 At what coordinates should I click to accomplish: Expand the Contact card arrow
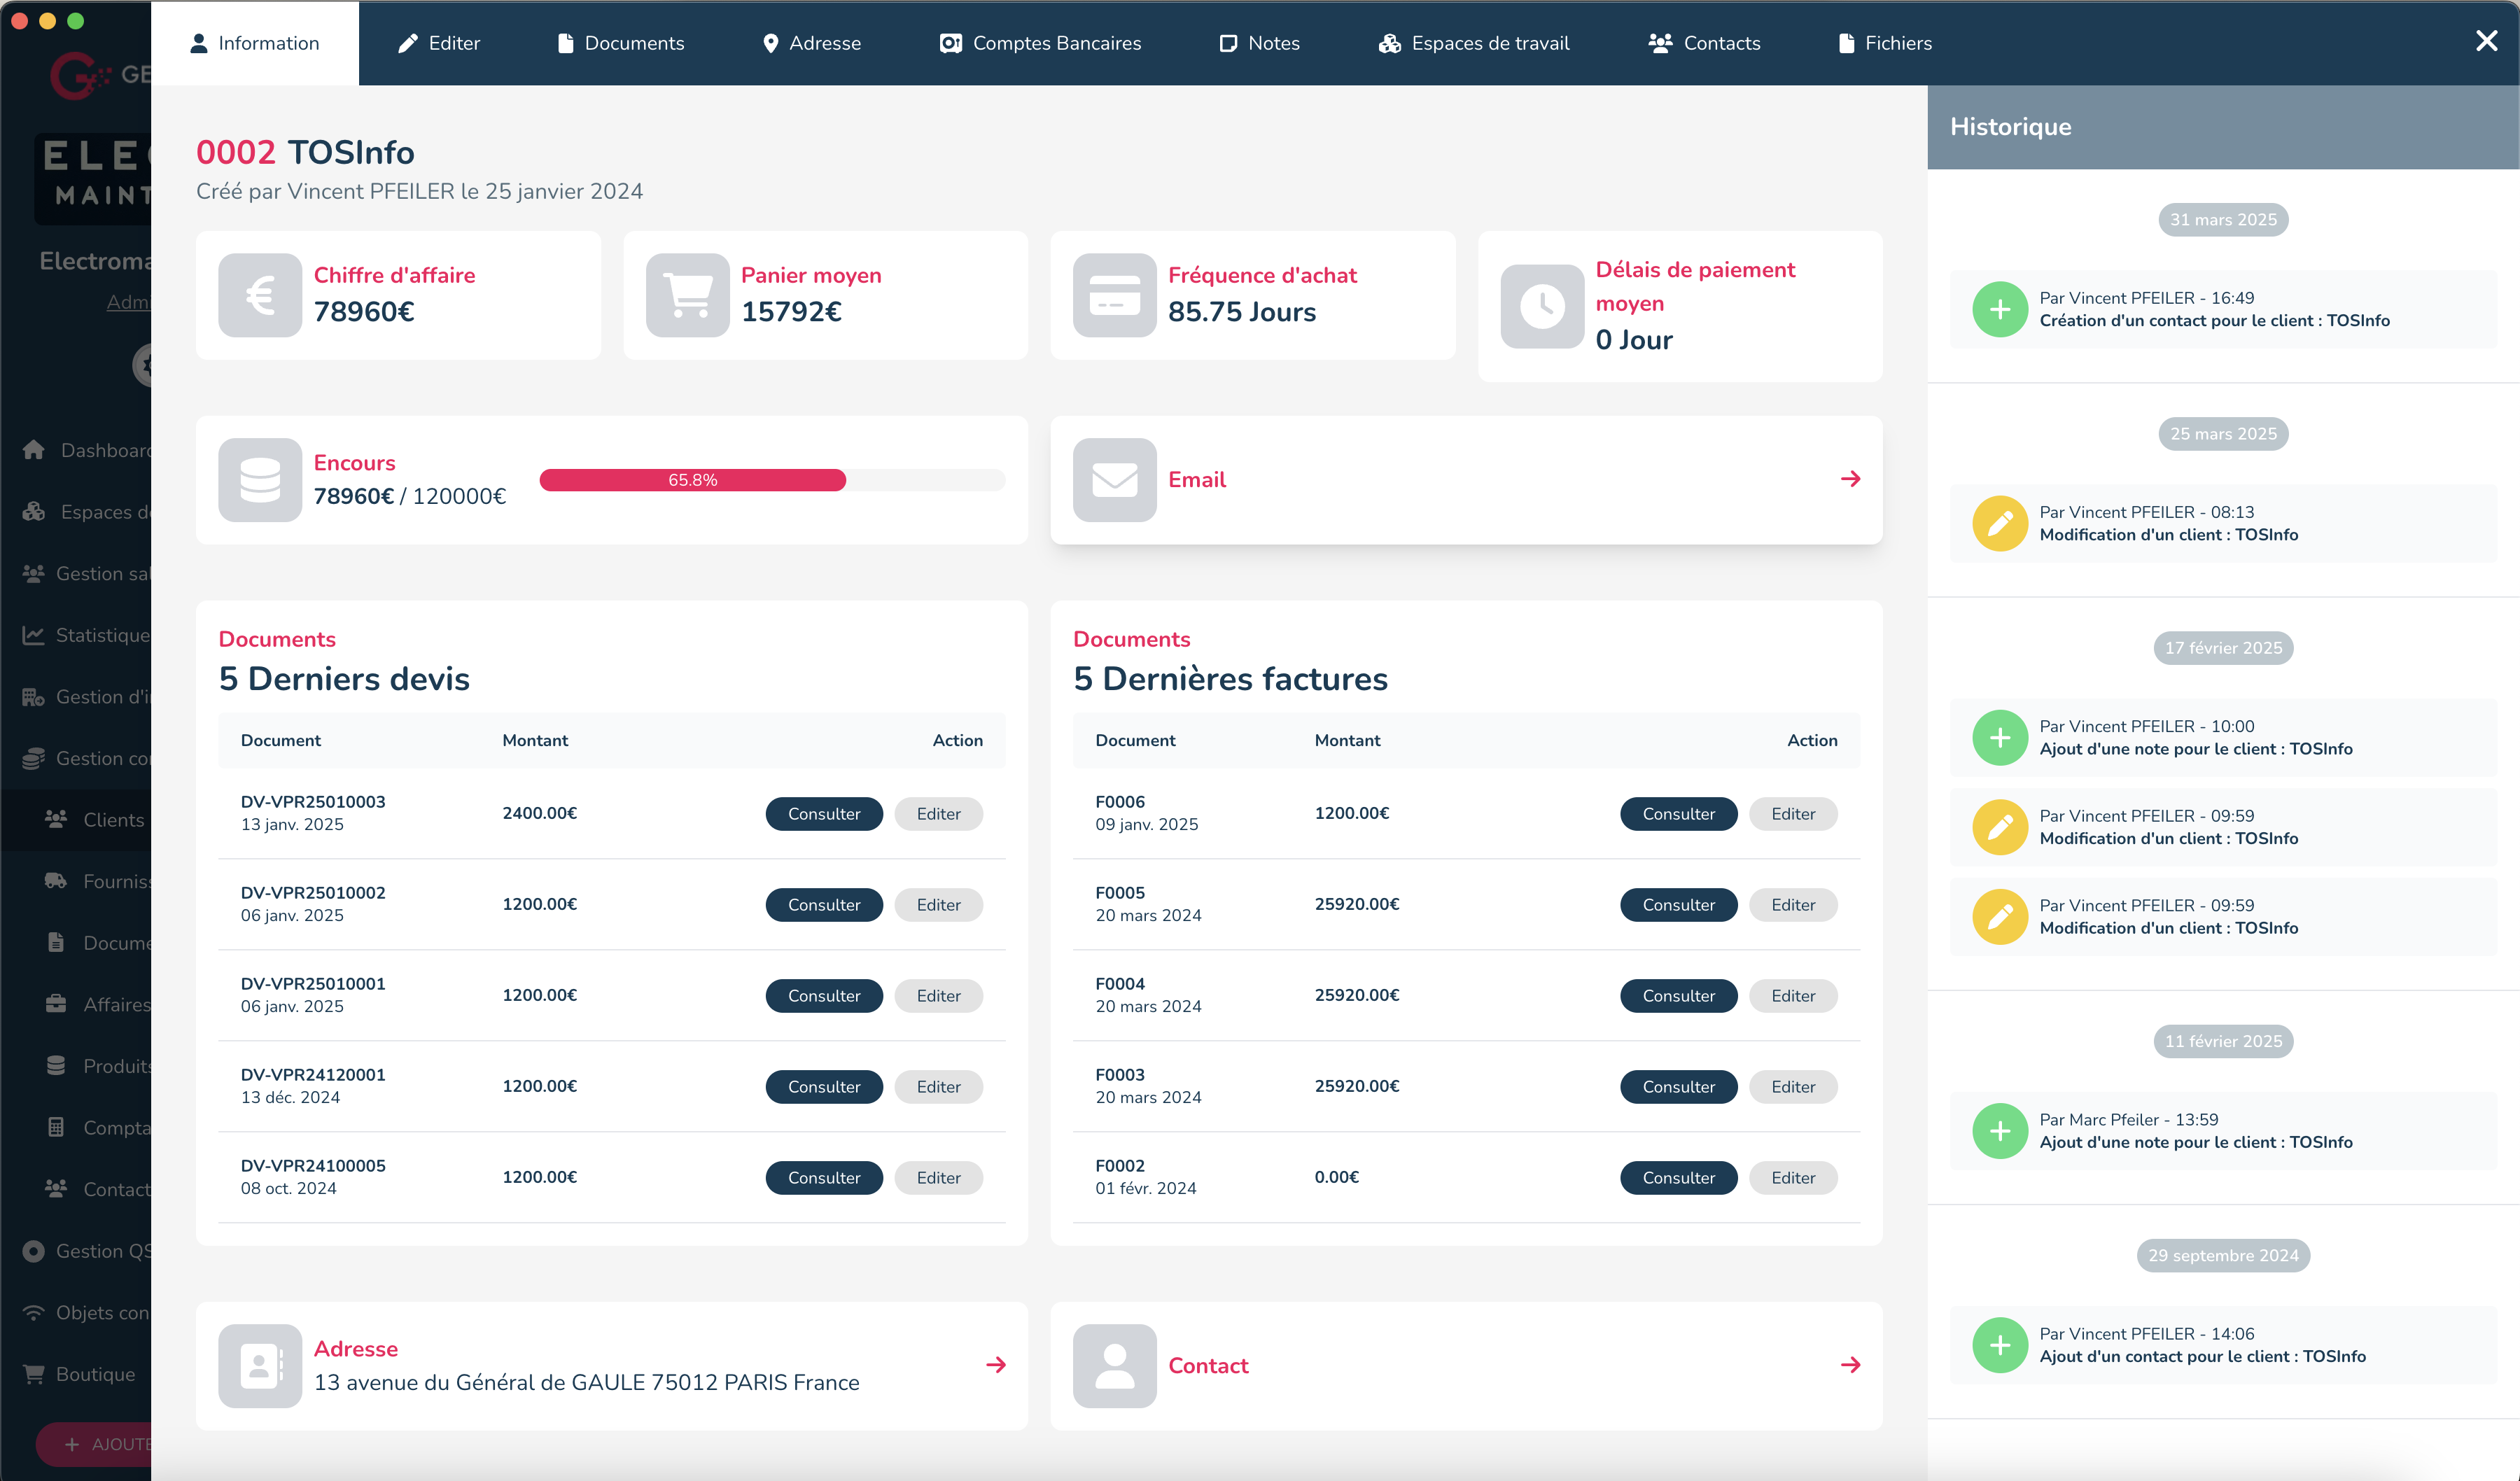[1850, 1365]
